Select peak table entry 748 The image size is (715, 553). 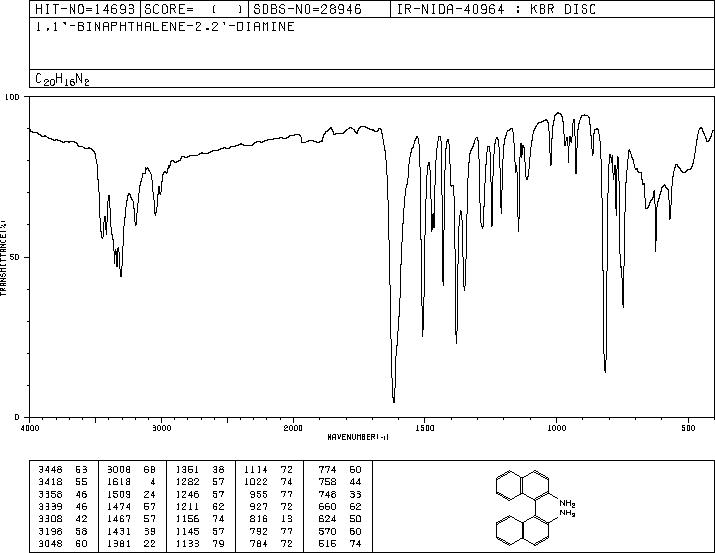point(340,494)
